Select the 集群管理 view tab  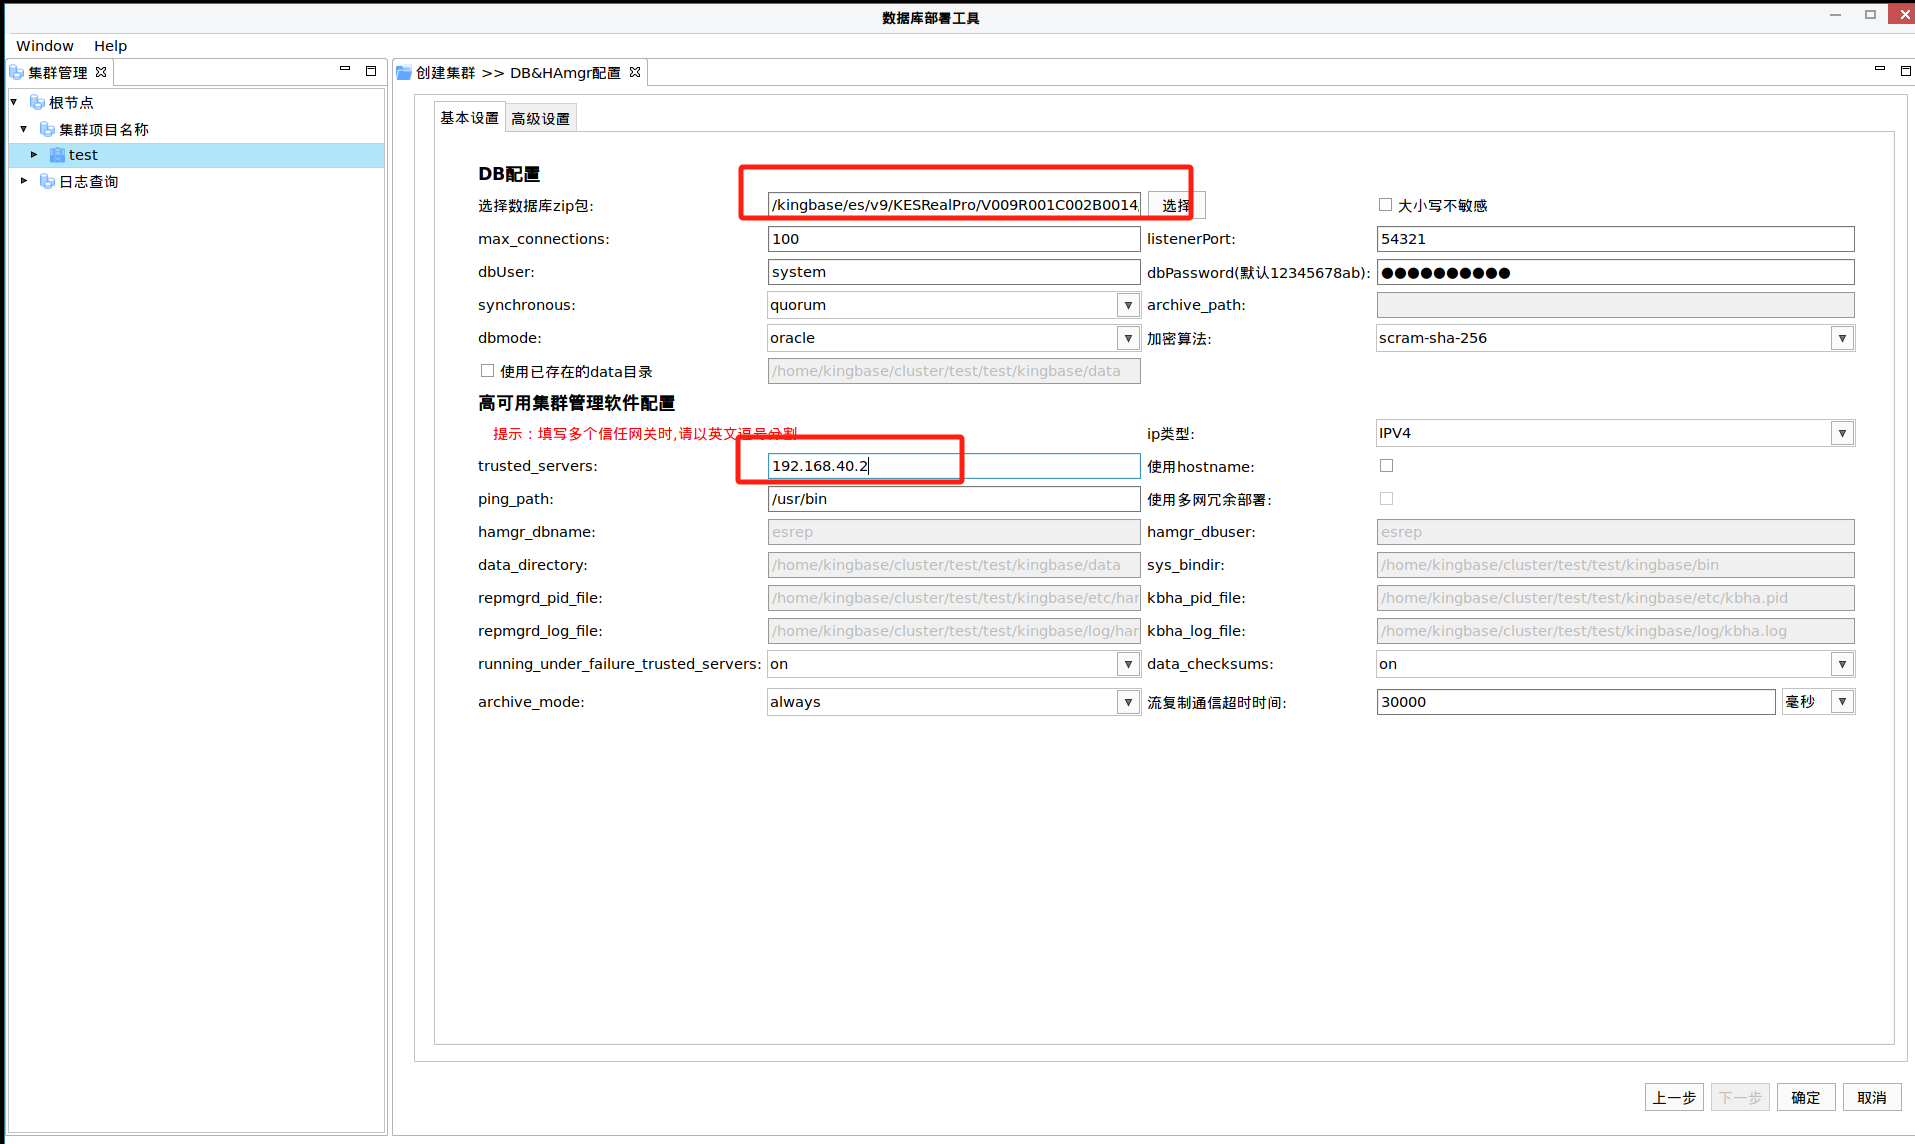58,72
